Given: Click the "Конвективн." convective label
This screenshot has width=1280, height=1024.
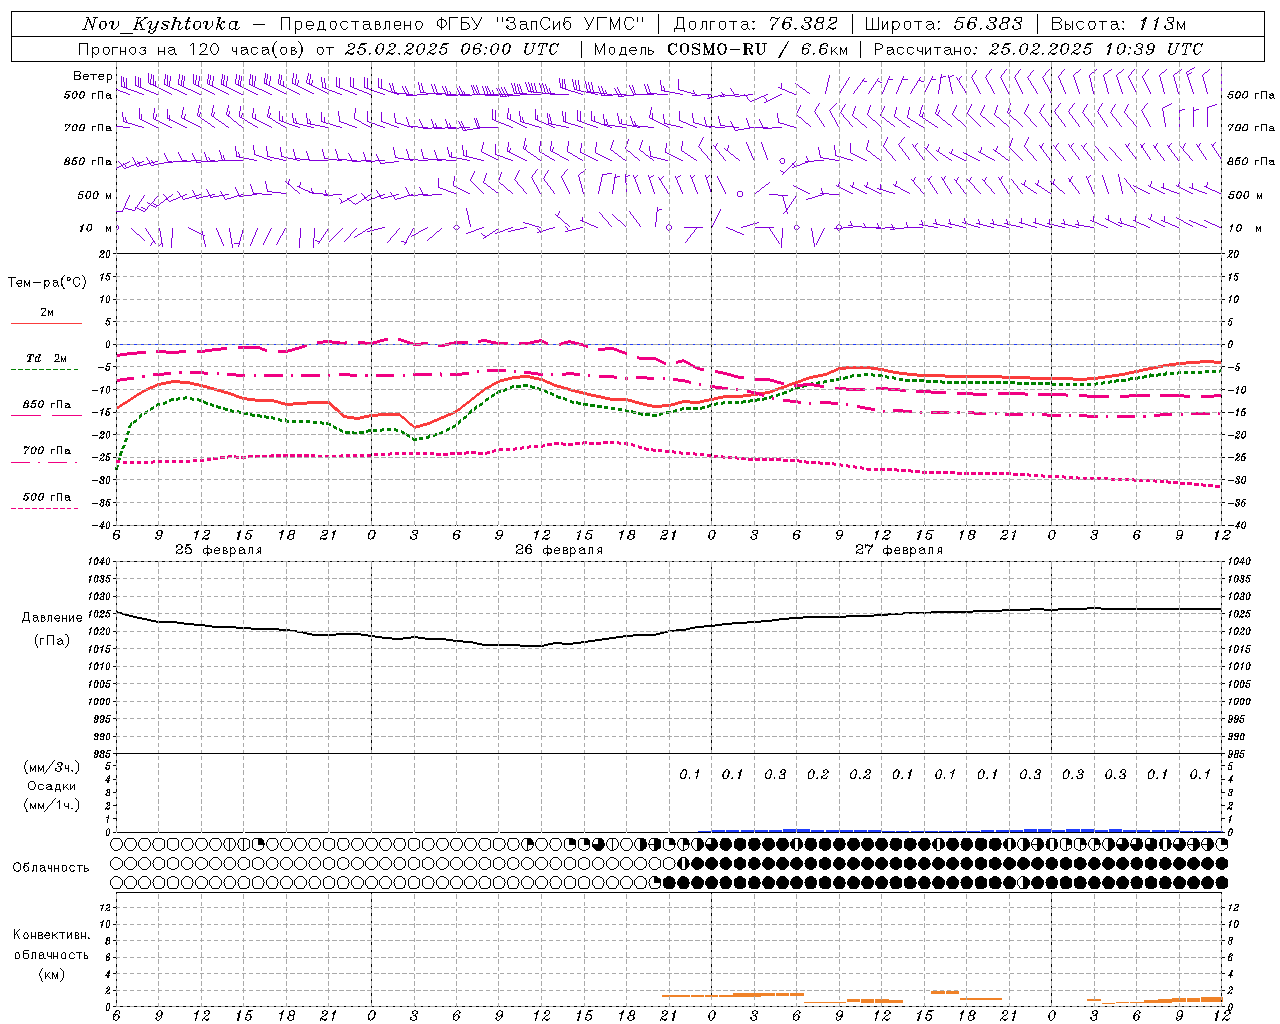Looking at the screenshot, I should click(x=51, y=935).
